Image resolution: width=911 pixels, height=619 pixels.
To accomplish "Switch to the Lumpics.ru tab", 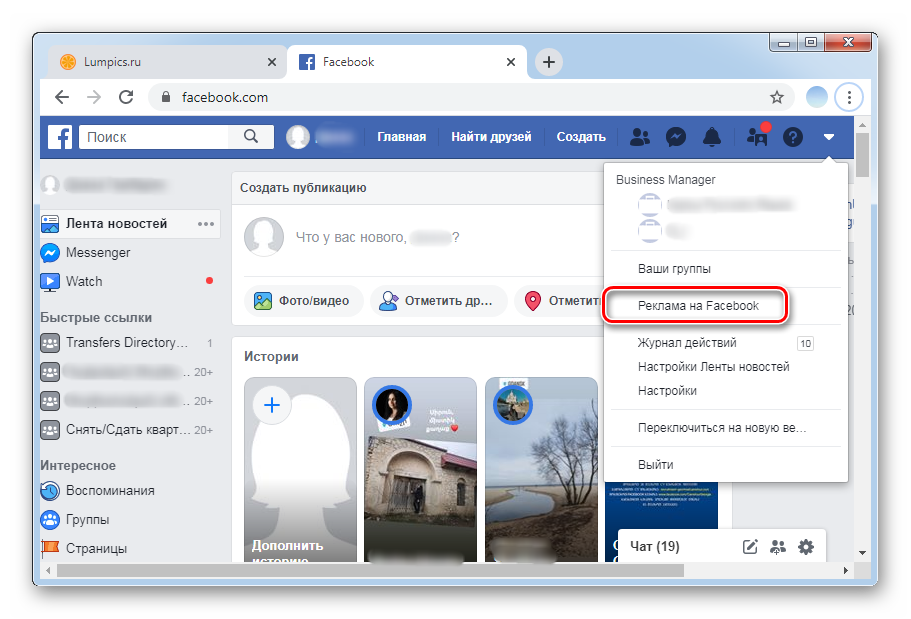I will (x=165, y=62).
